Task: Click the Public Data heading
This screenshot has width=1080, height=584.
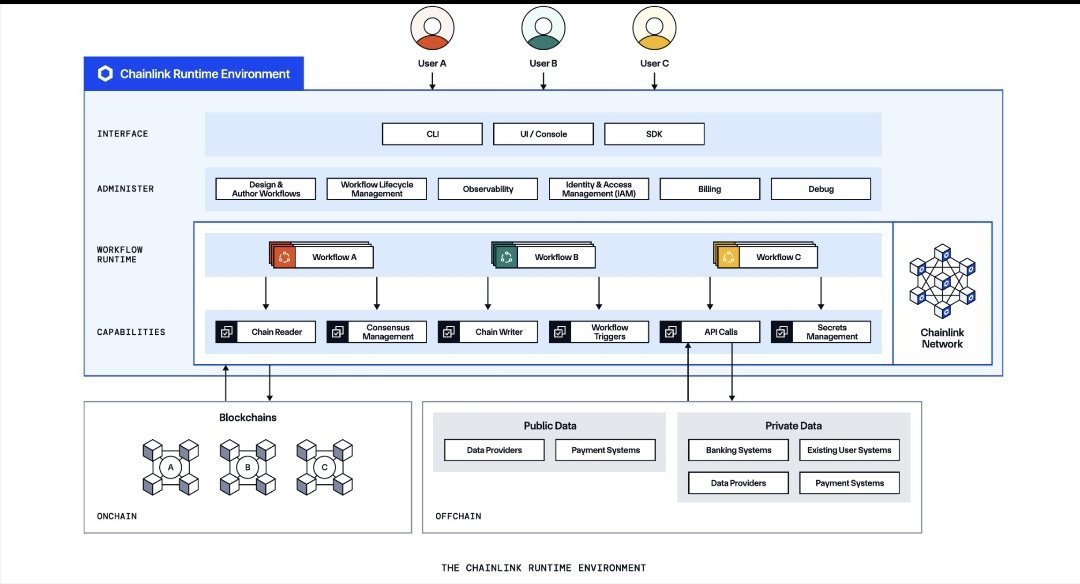Action: point(550,426)
